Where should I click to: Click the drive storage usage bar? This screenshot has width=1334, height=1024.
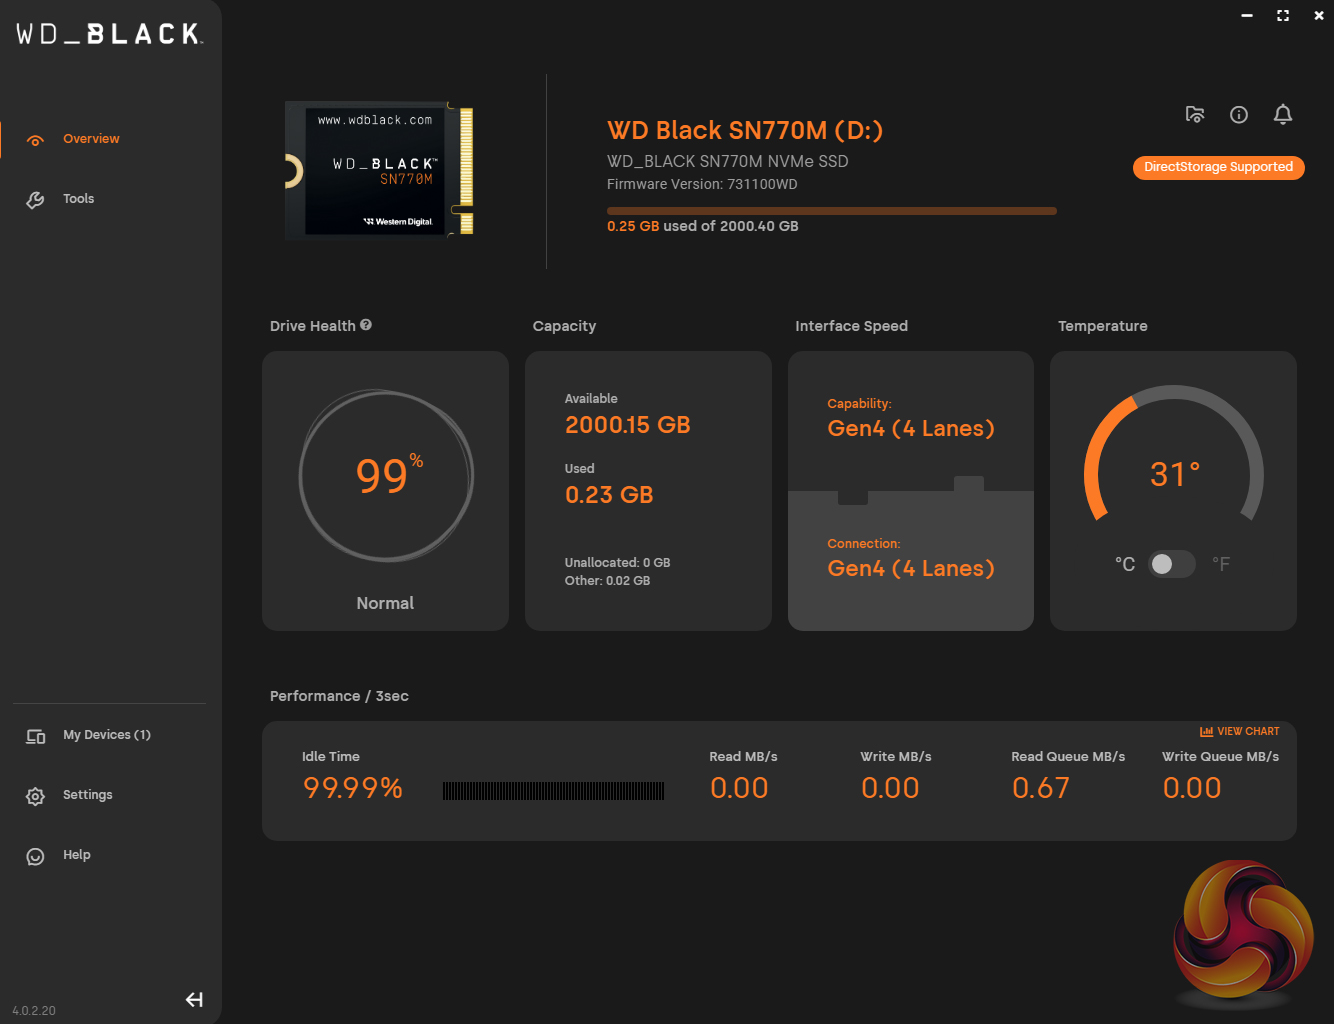[x=832, y=211]
